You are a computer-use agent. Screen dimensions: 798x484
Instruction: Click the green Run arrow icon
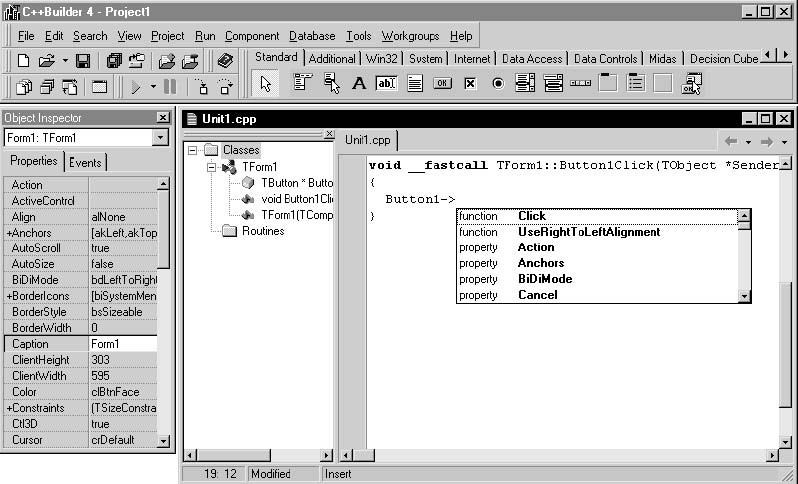pos(136,87)
